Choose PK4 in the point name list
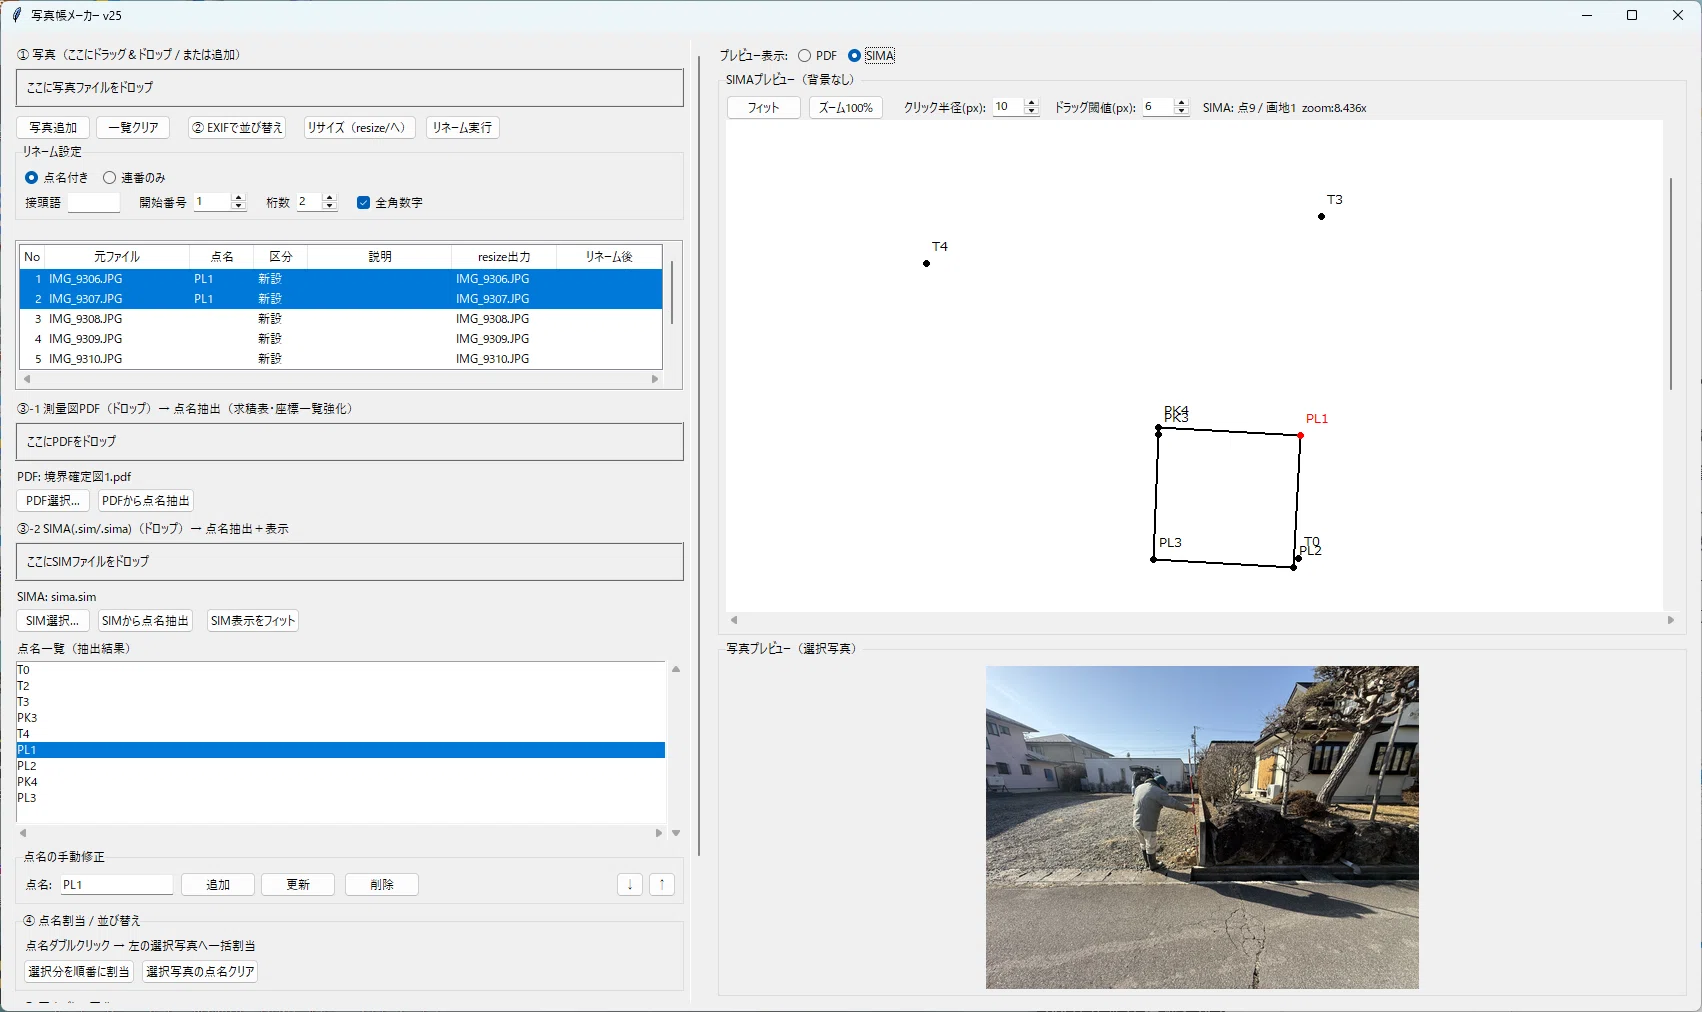This screenshot has width=1702, height=1012. (340, 782)
